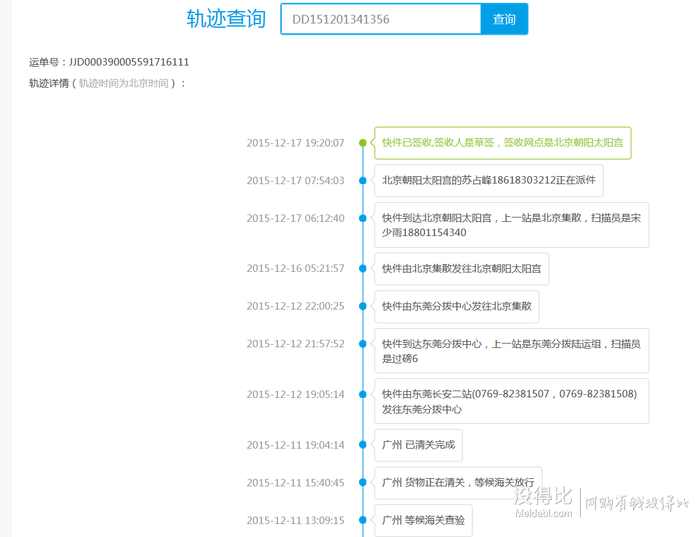Viewport: 700px width, 537px height.
Task: Click the 快件由北京集散发往北京朝阳太阳宫 entry
Action: [462, 269]
